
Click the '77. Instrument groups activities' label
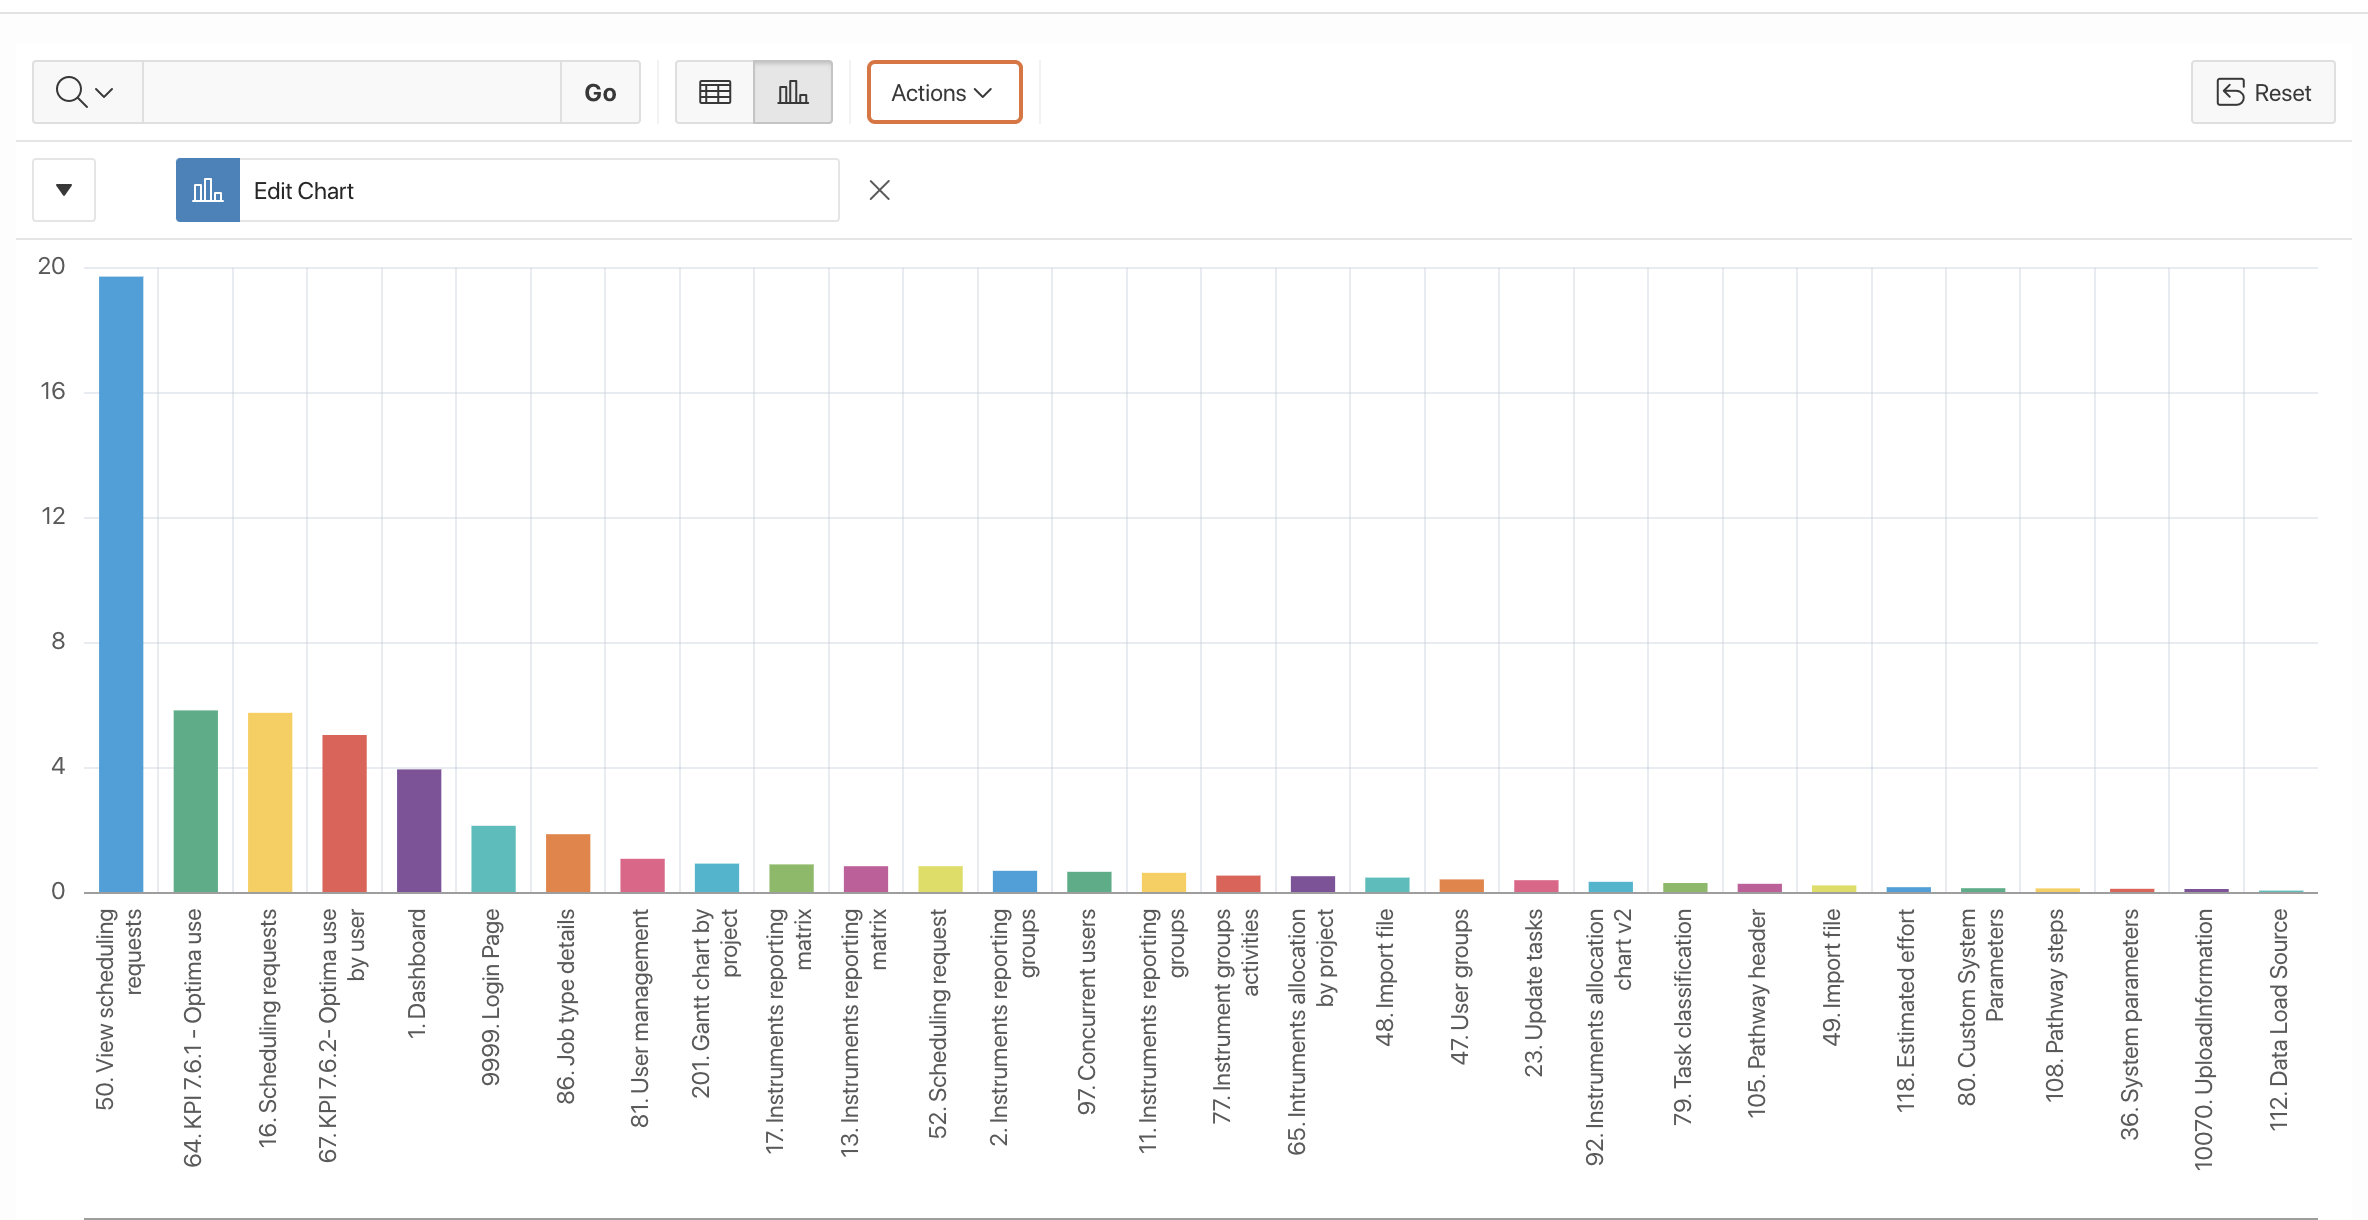1236,1016
